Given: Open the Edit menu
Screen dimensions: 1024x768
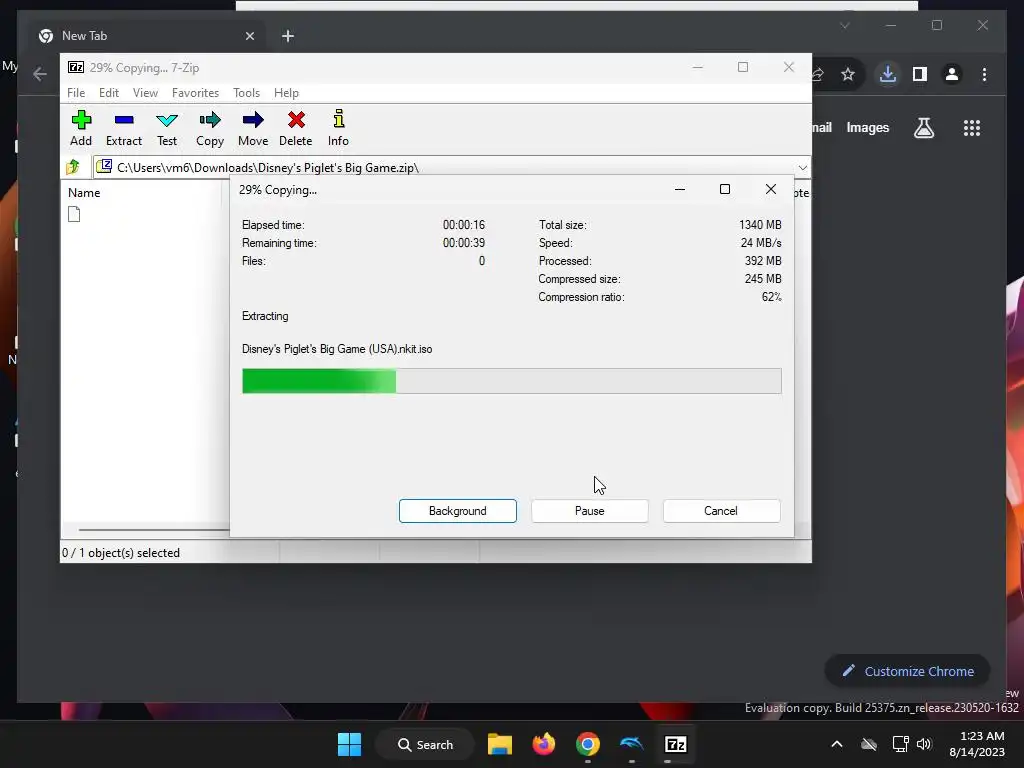Looking at the screenshot, I should pyautogui.click(x=108, y=93).
